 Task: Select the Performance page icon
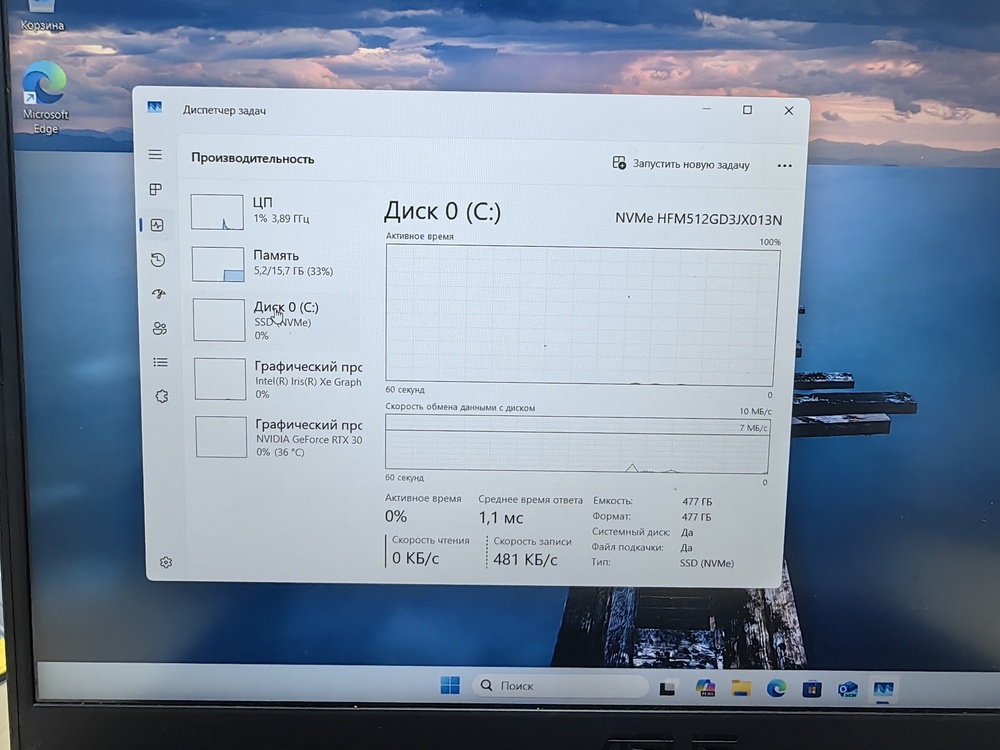click(156, 225)
